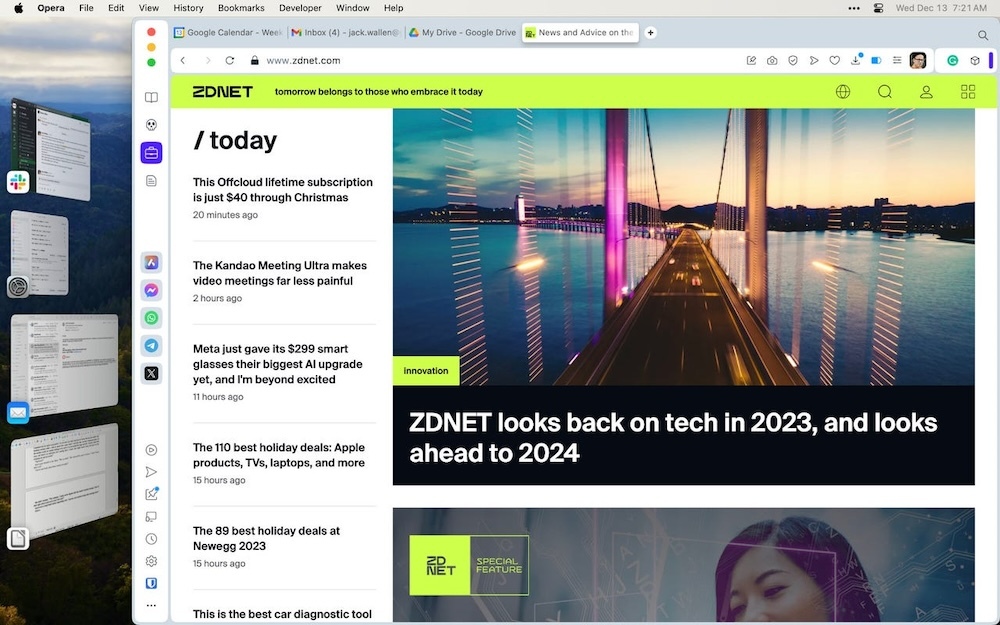Bookmark page with the heart icon
This screenshot has height=625, width=1000.
point(834,61)
